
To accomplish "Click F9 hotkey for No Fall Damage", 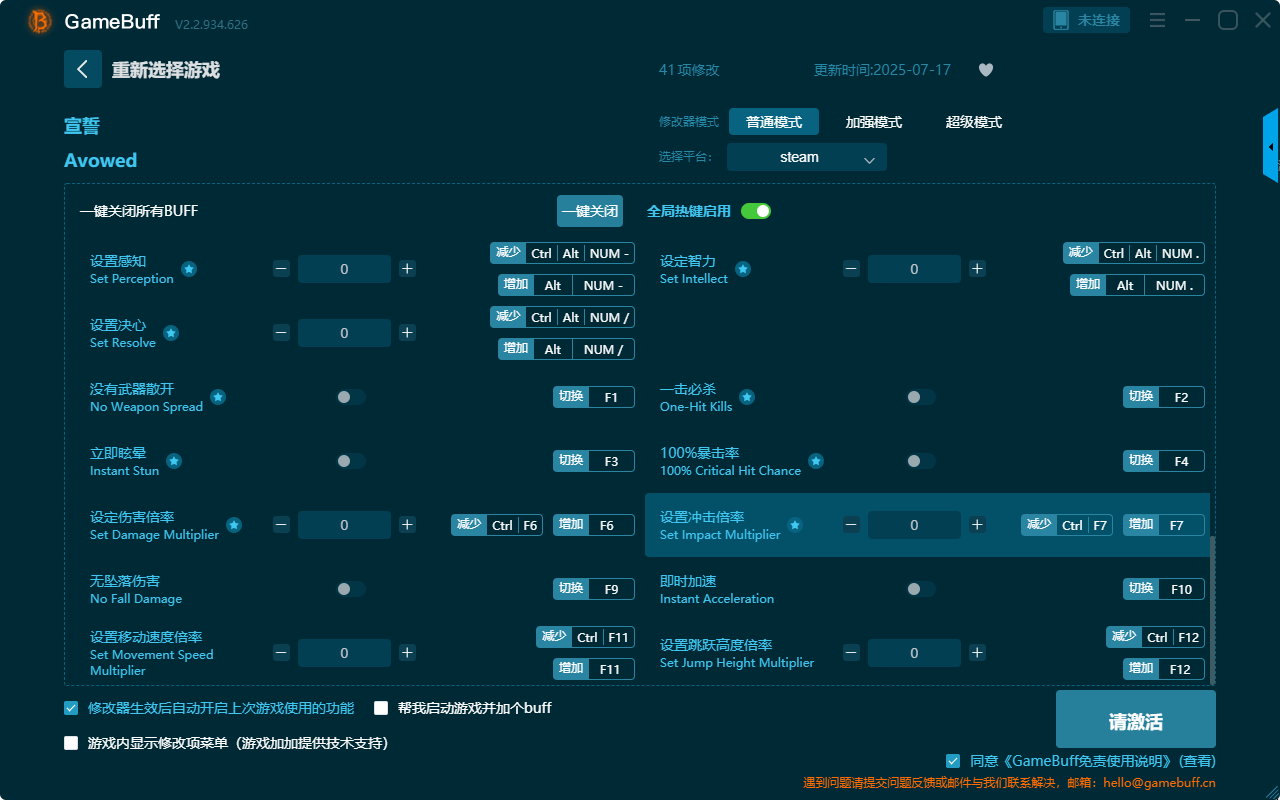I will click(611, 589).
